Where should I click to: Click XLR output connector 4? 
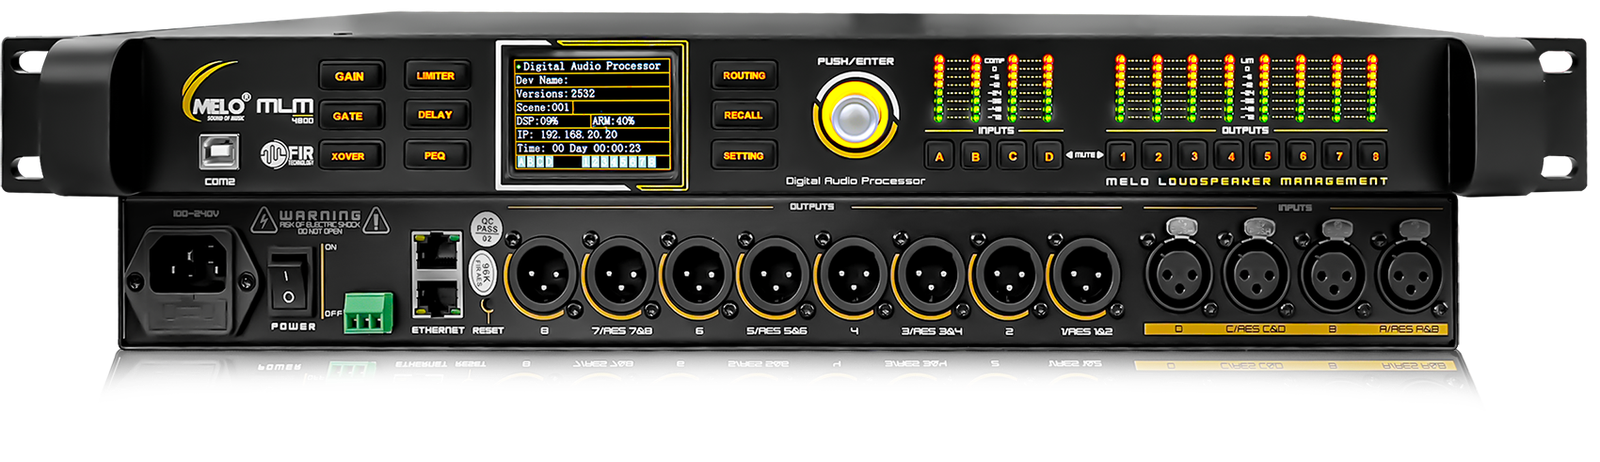(x=853, y=275)
